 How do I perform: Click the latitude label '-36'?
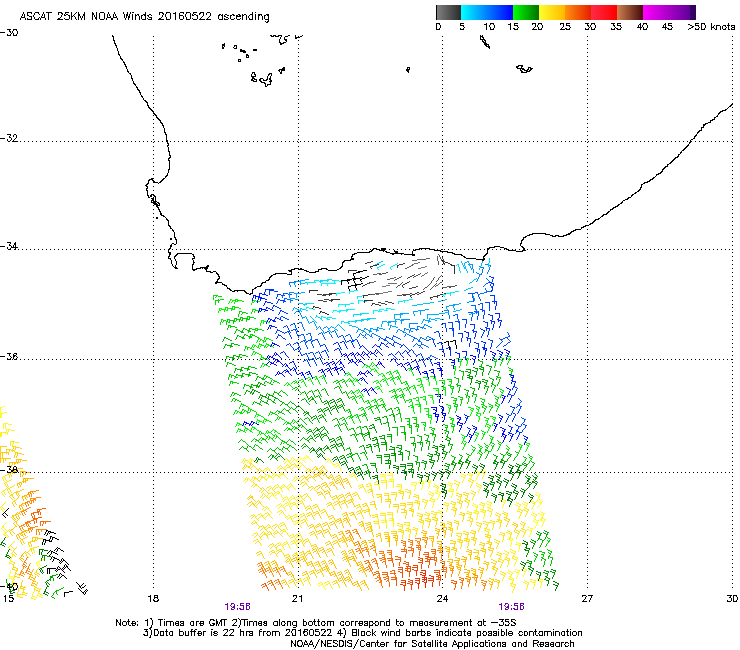pos(9,356)
